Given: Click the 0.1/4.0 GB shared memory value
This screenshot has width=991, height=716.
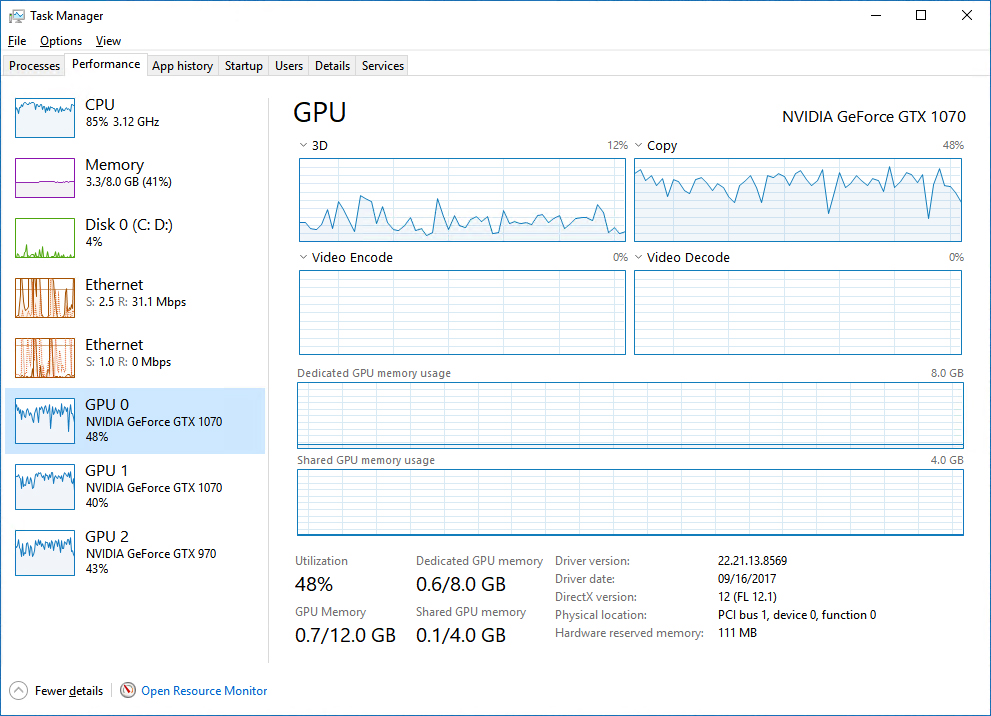Looking at the screenshot, I should pos(461,635).
